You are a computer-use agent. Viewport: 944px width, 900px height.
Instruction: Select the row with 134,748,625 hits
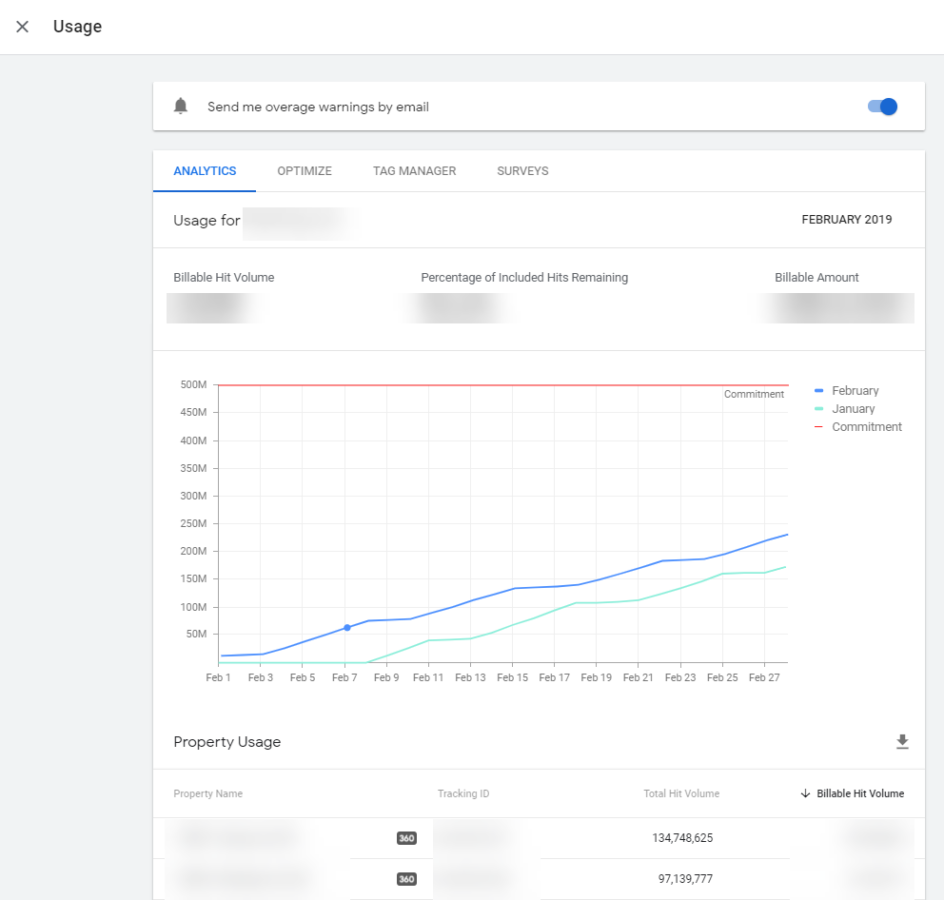pos(681,838)
